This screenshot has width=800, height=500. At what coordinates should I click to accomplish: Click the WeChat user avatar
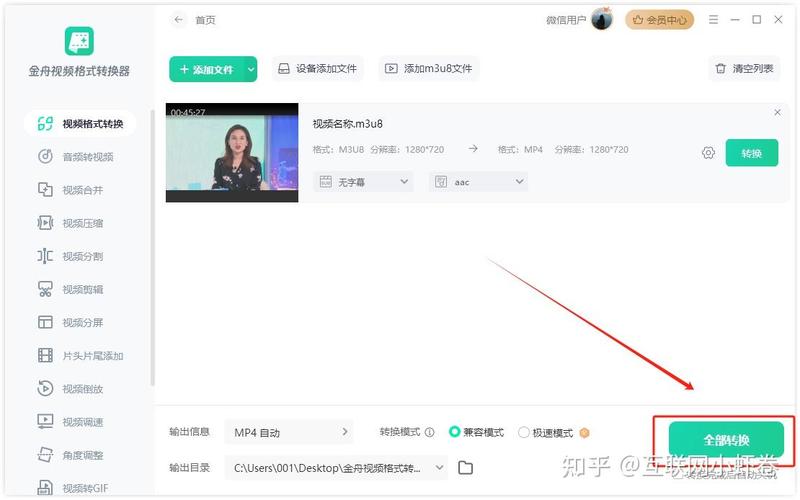pos(602,20)
